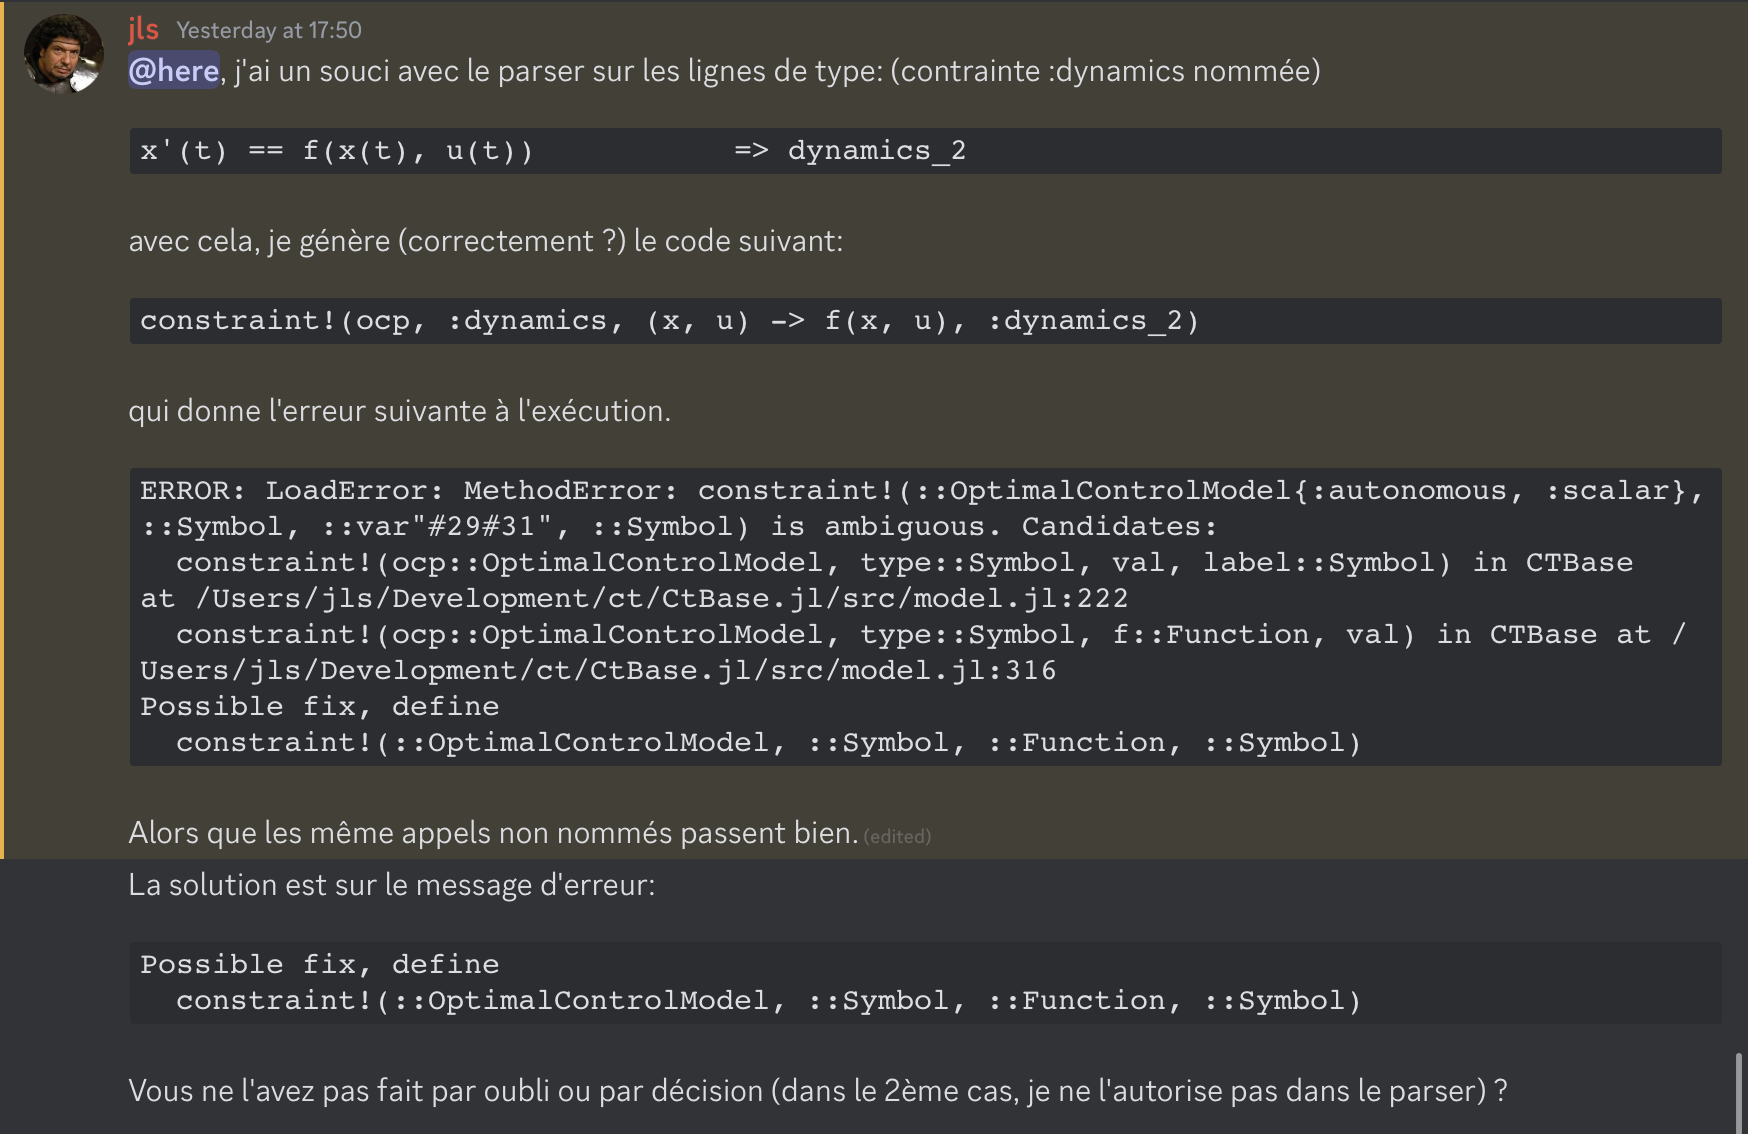Click the username jls above the message
The height and width of the screenshot is (1134, 1748).
point(143,30)
